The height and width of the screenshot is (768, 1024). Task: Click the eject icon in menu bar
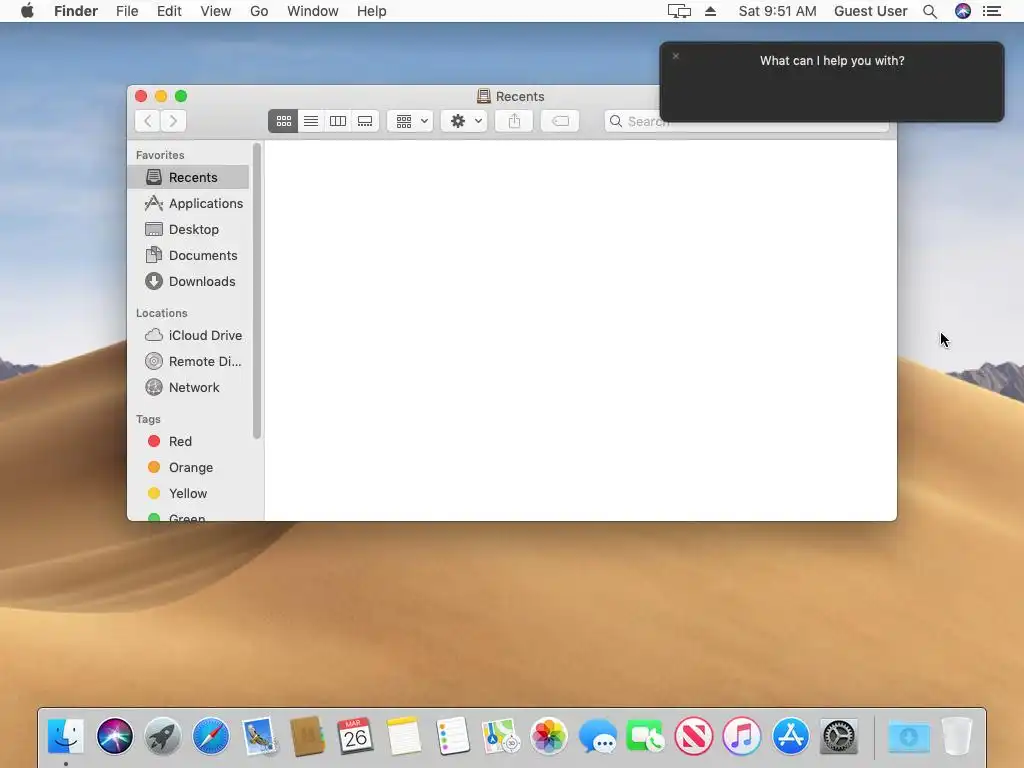coord(711,11)
